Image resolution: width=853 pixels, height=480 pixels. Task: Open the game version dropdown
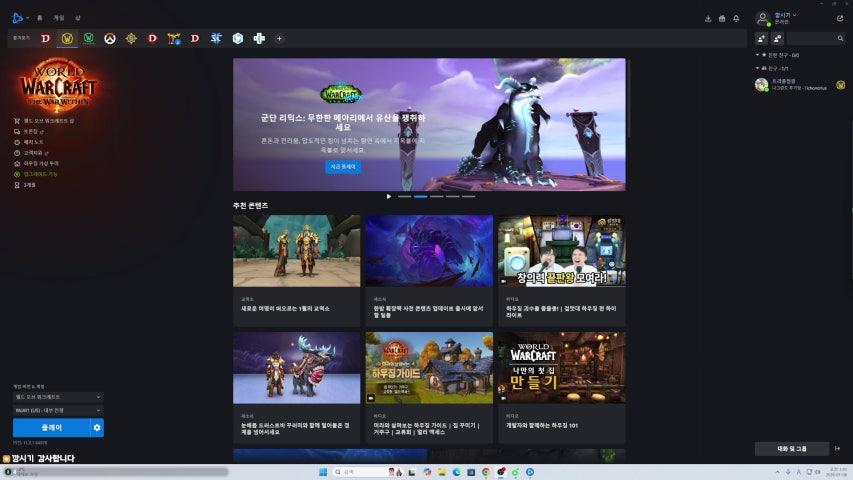(58, 397)
